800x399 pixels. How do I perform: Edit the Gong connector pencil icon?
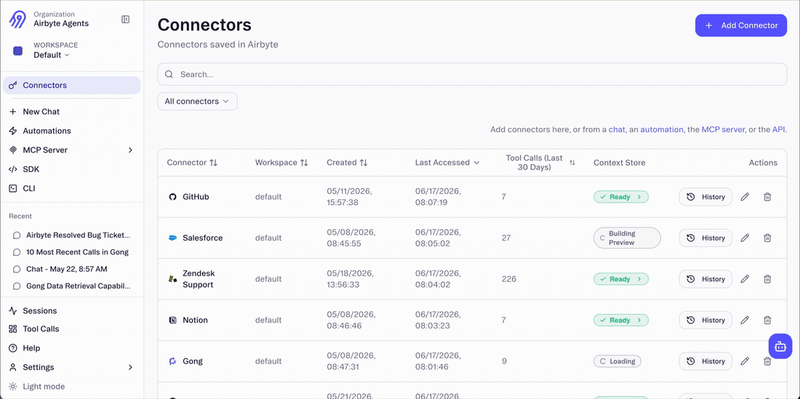[x=745, y=361]
